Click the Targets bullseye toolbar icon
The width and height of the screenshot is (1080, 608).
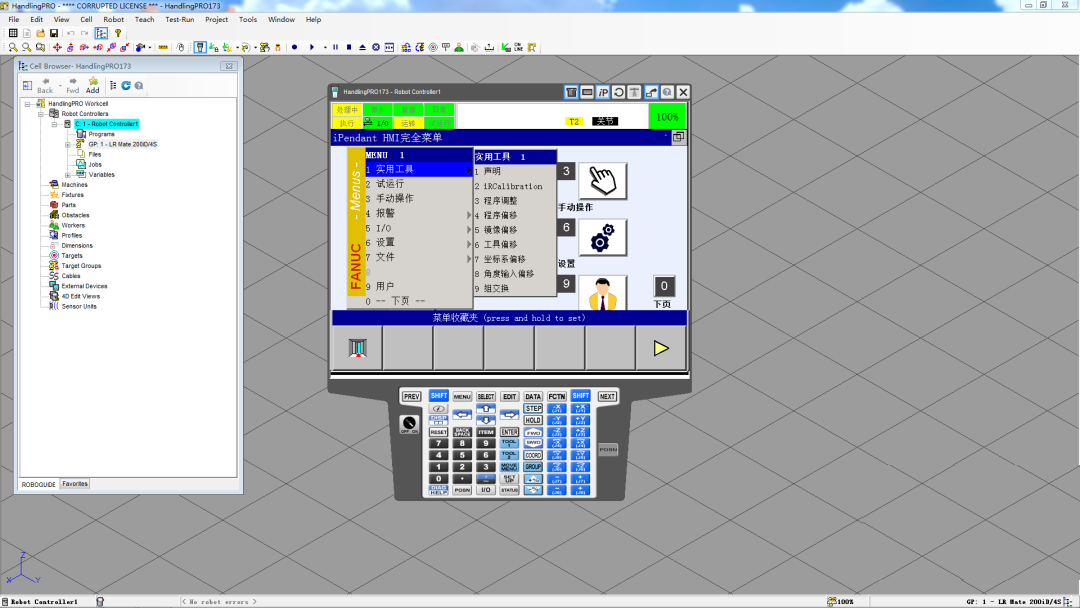pyautogui.click(x=433, y=48)
